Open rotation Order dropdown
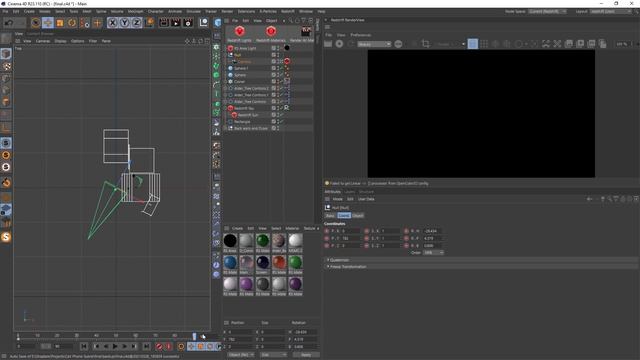This screenshot has width=640, height=360. pos(433,253)
